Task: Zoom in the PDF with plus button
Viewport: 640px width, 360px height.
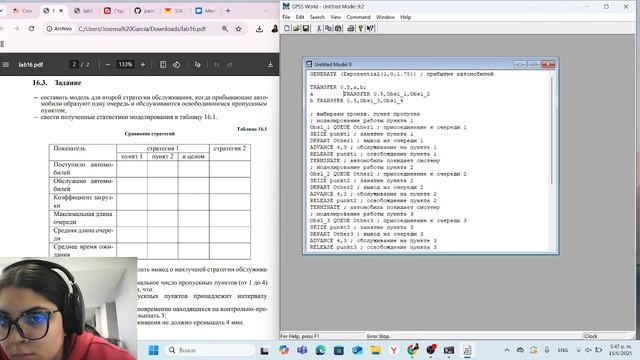Action: coord(142,64)
